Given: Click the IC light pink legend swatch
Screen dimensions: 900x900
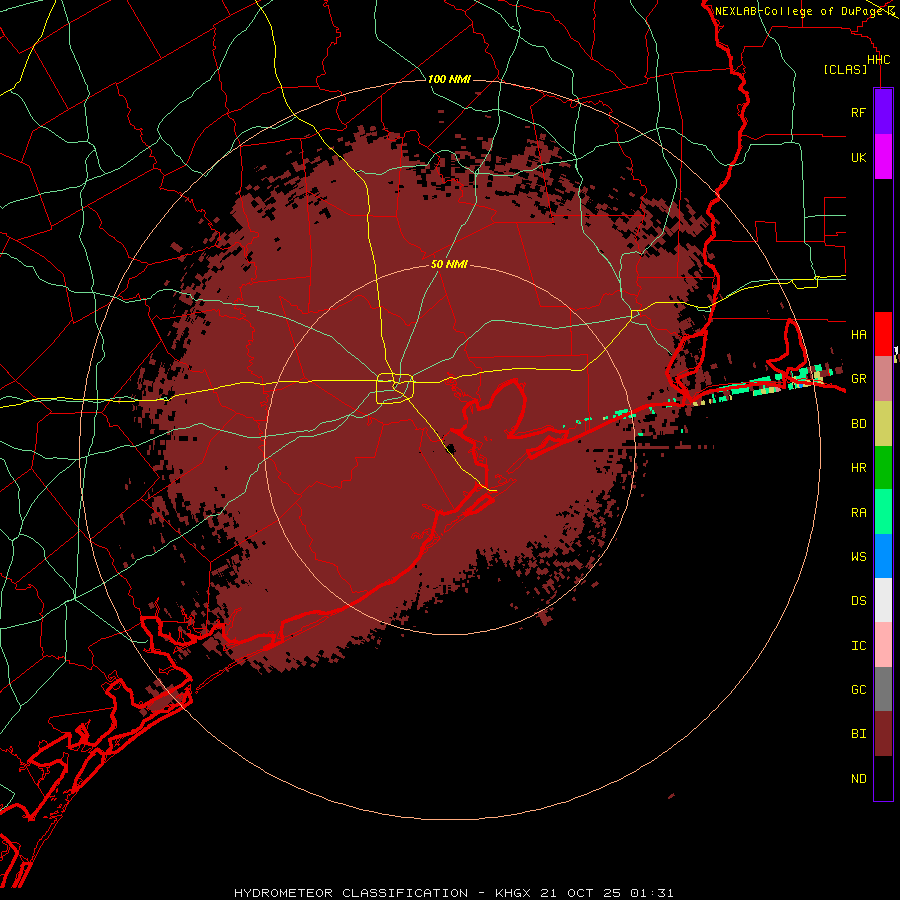Looking at the screenshot, I should [883, 645].
